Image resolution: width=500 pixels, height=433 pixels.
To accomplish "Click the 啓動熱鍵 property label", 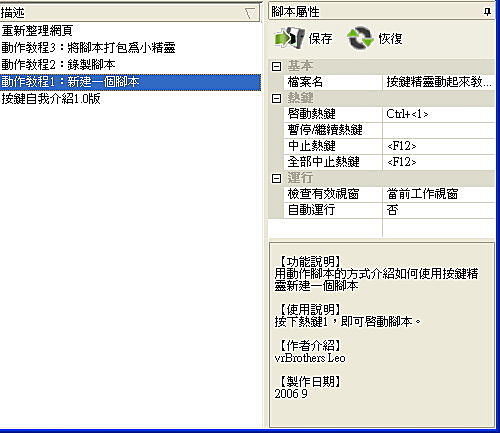I will point(312,114).
